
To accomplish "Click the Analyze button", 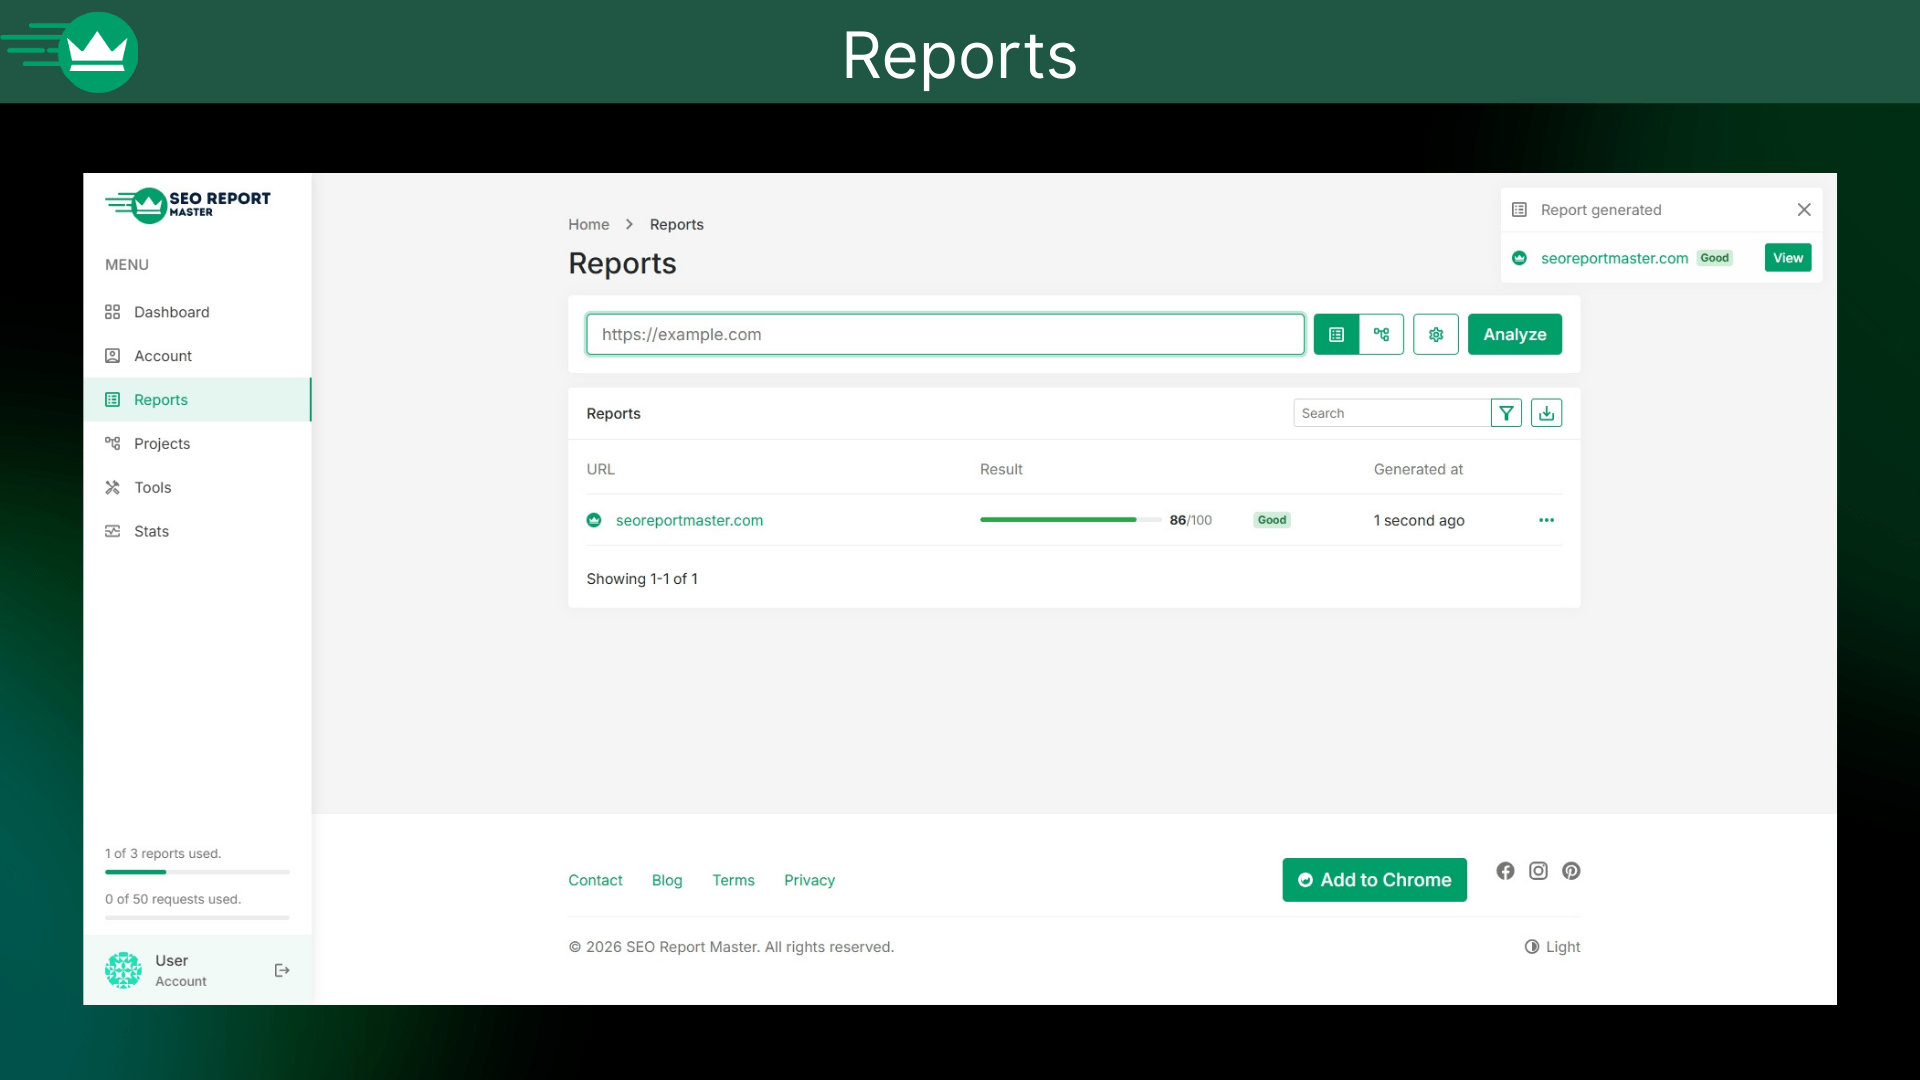I will 1514,334.
